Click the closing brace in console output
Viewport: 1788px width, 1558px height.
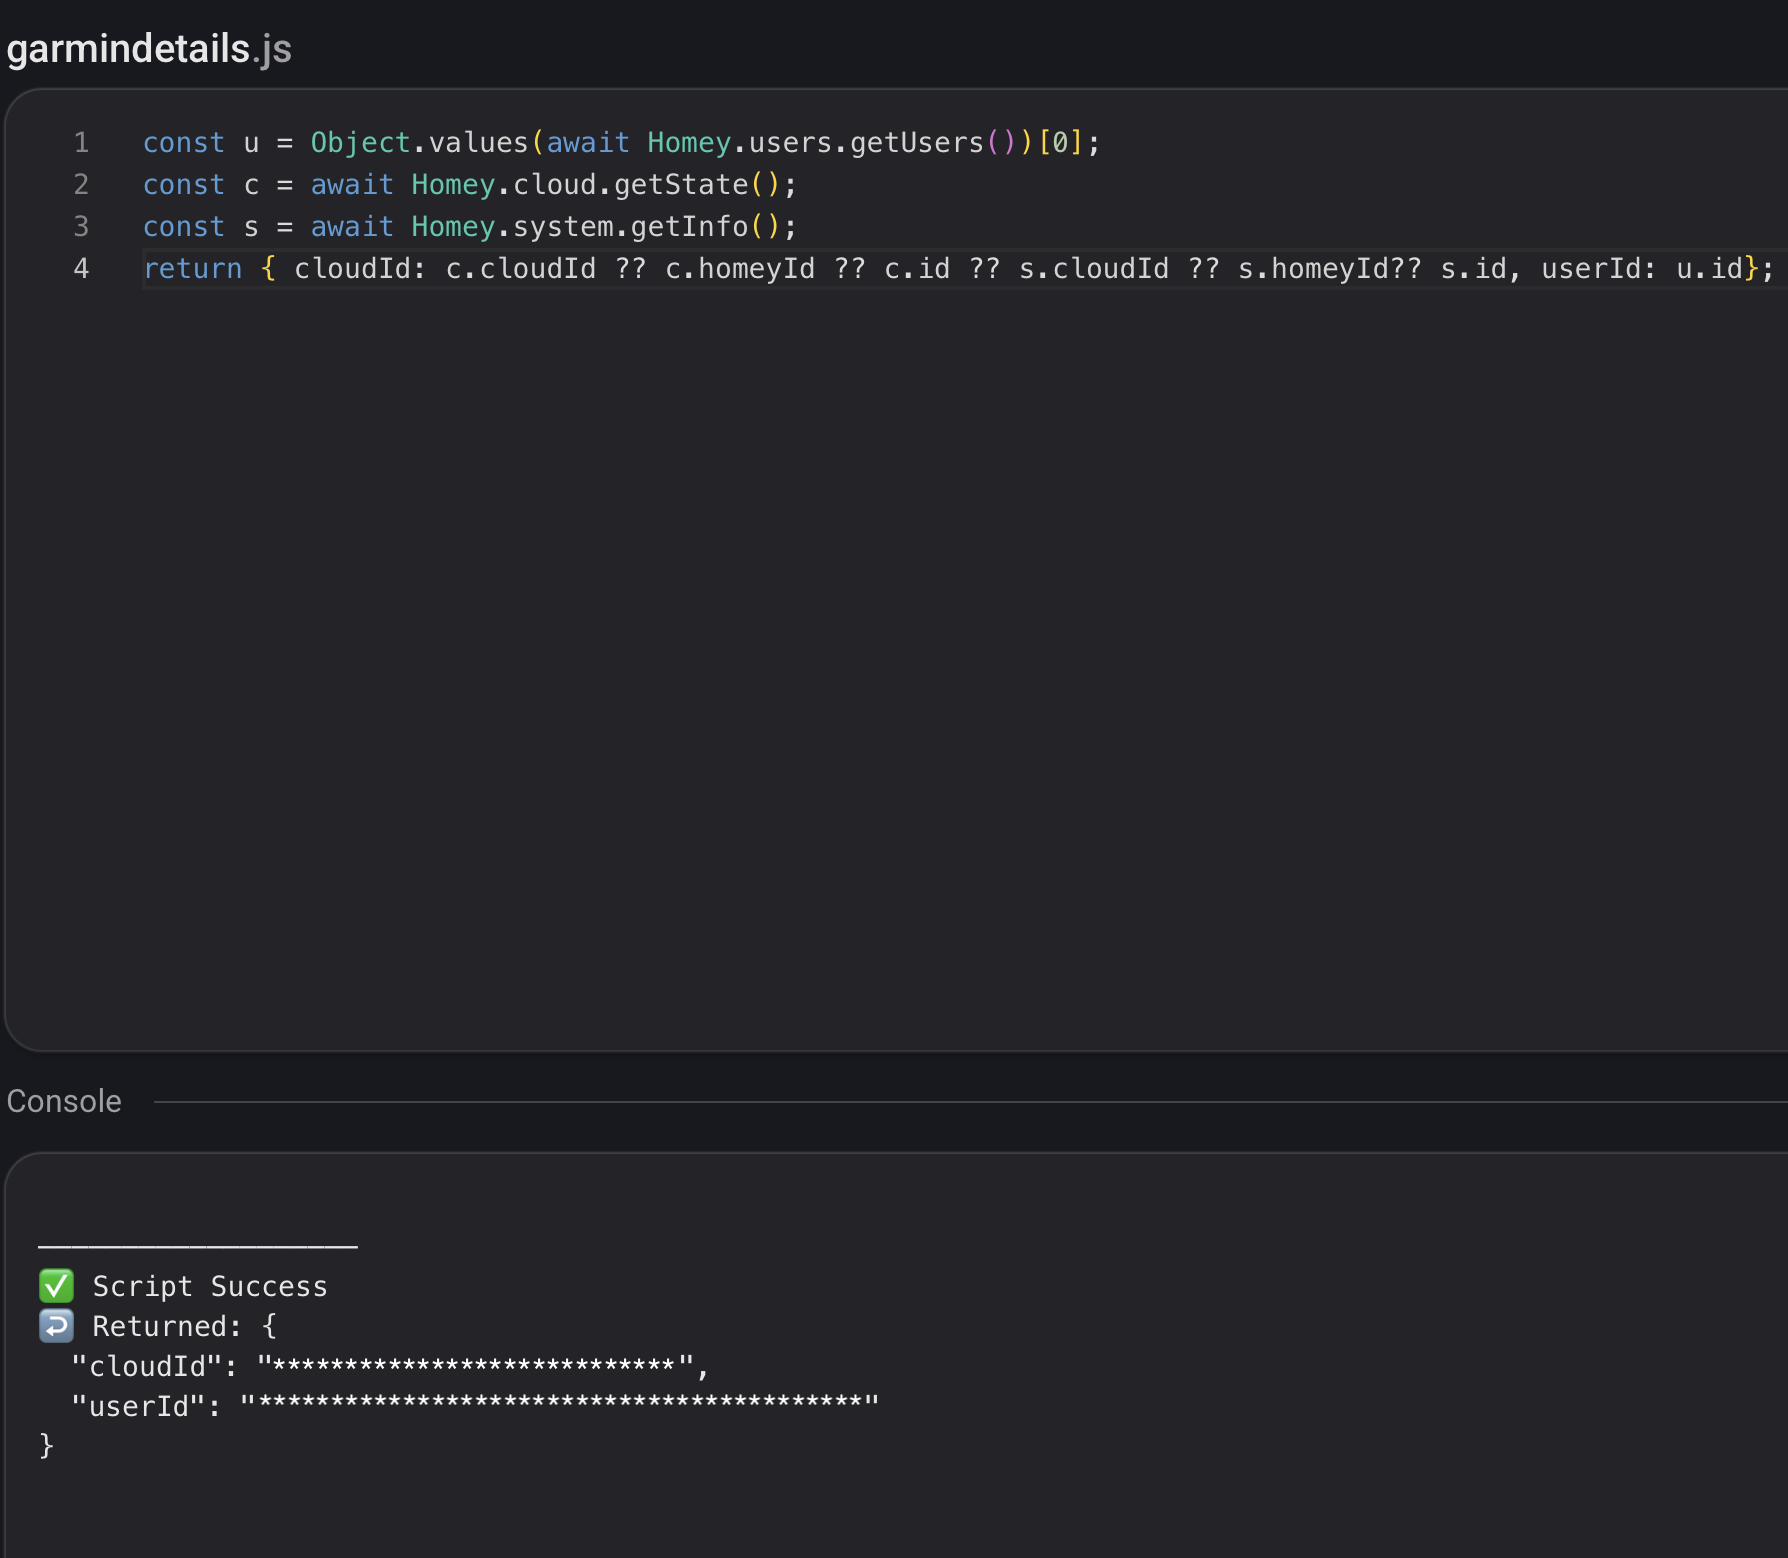(x=46, y=1445)
